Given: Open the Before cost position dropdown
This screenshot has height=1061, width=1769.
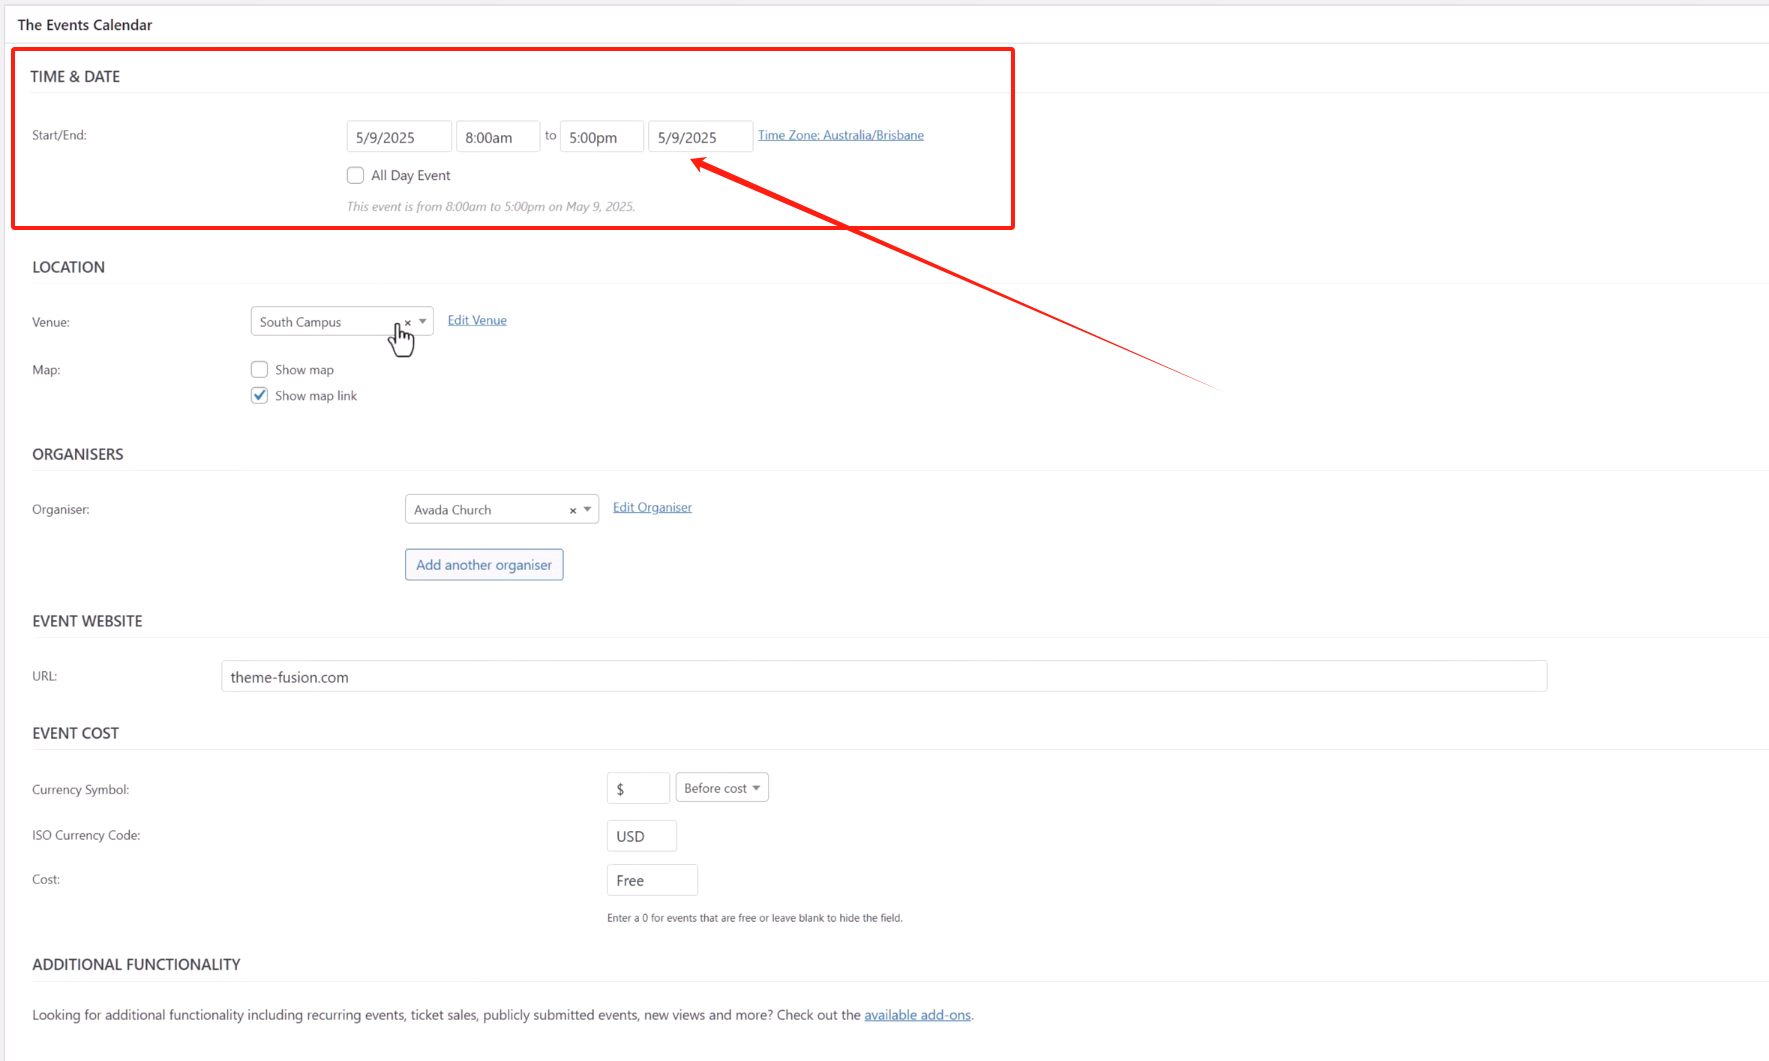Looking at the screenshot, I should (x=721, y=787).
